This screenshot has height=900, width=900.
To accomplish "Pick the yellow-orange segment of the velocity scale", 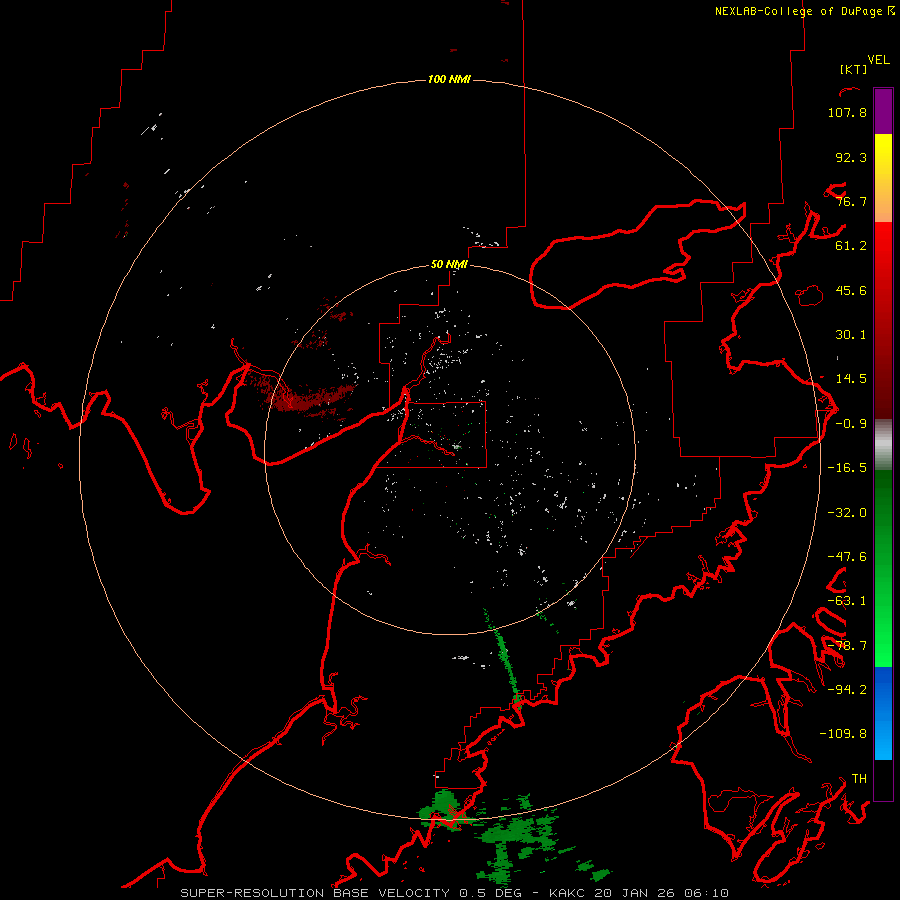I will pyautogui.click(x=883, y=178).
